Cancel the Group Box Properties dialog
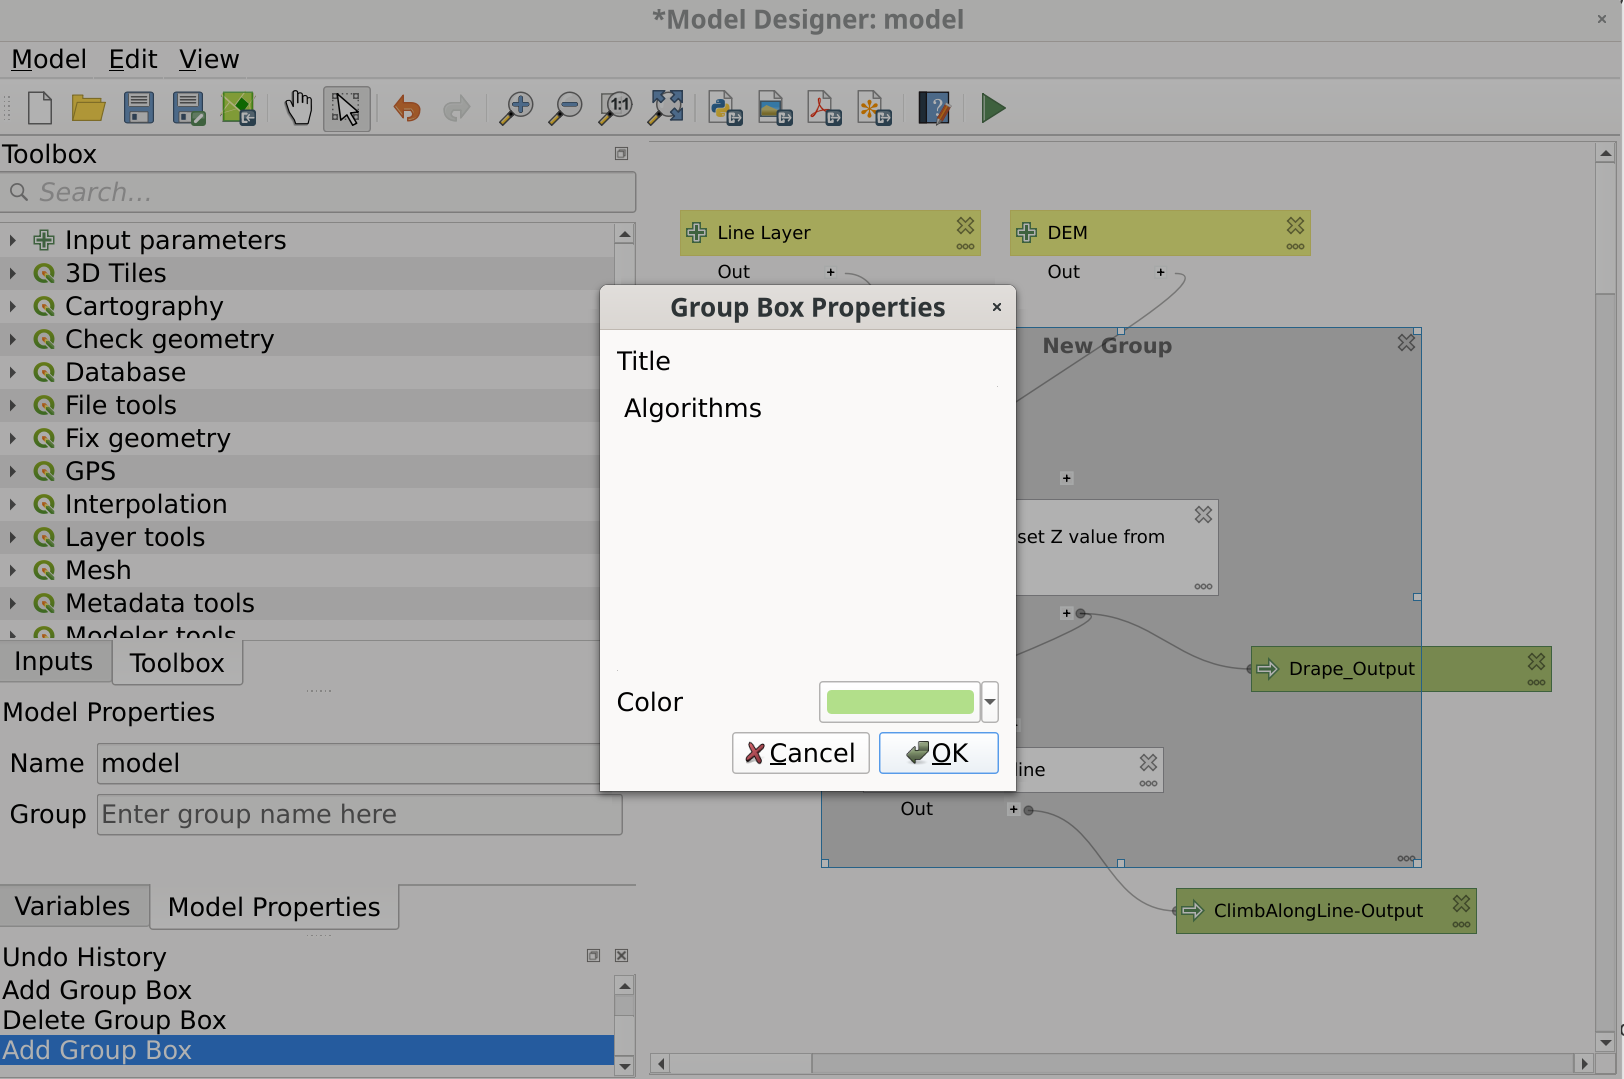Screen dimensions: 1624x1079 800,753
